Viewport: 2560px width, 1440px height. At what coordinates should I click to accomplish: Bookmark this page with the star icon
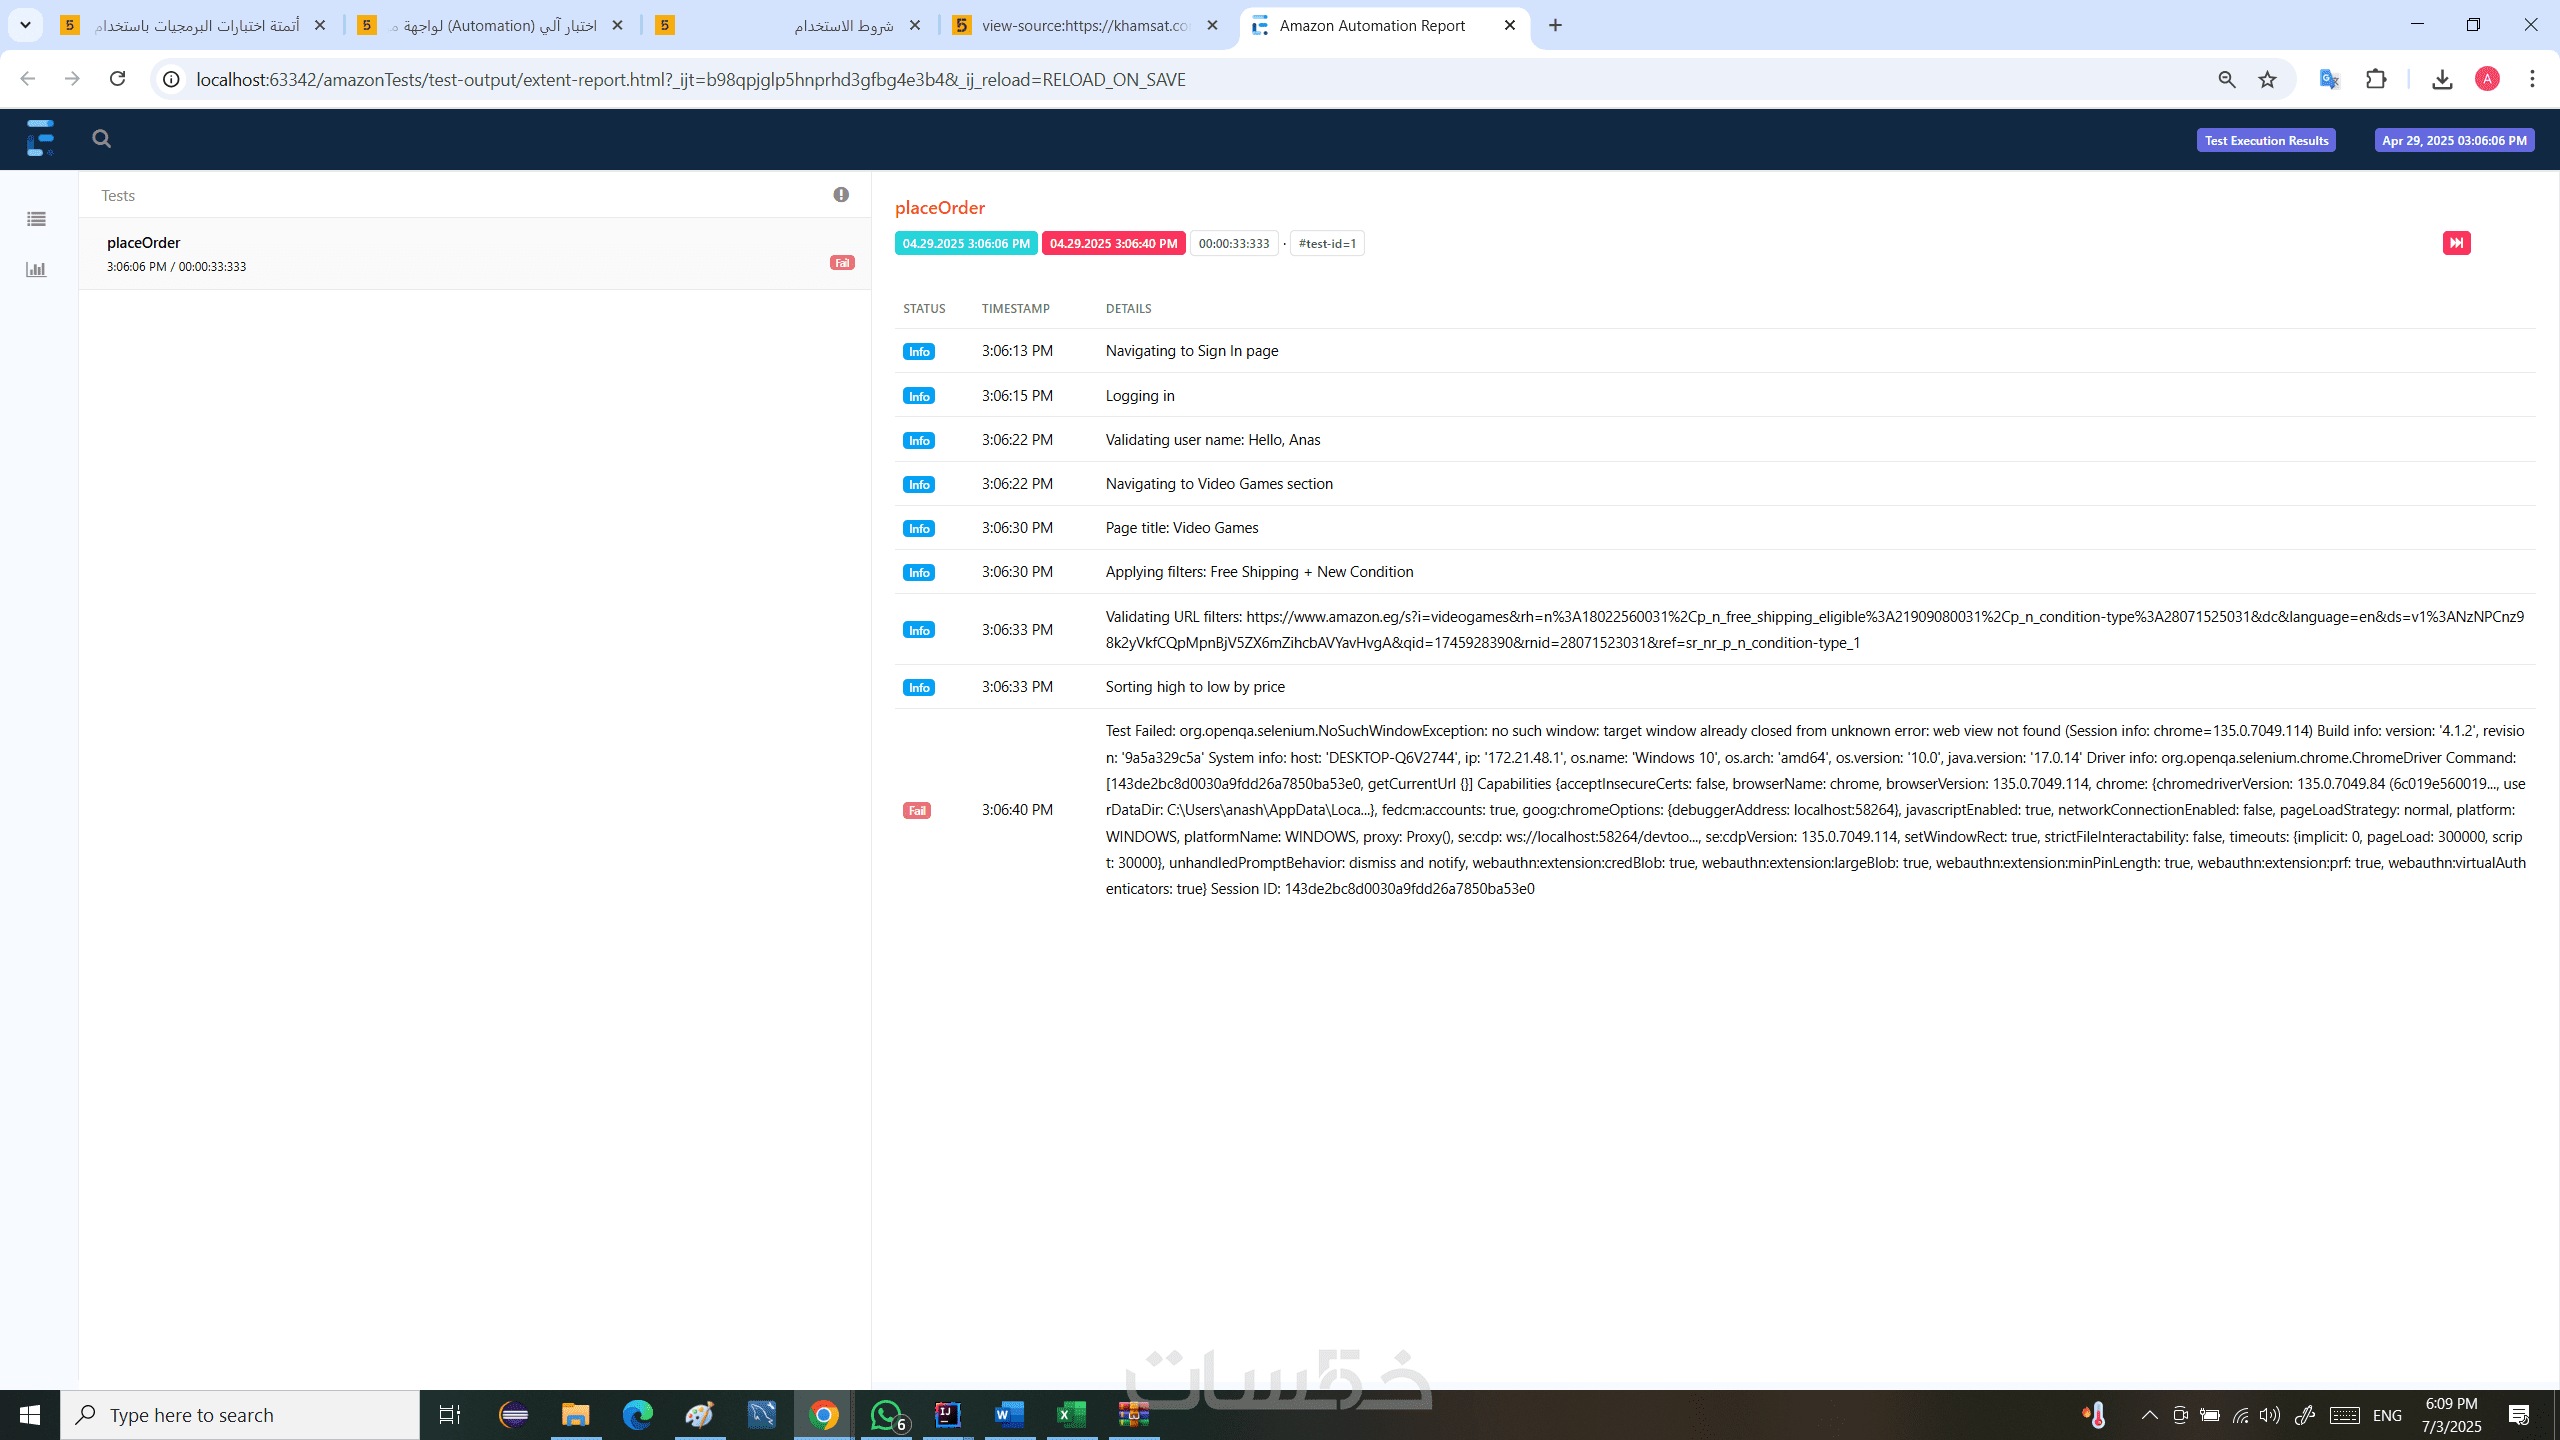click(x=2267, y=79)
